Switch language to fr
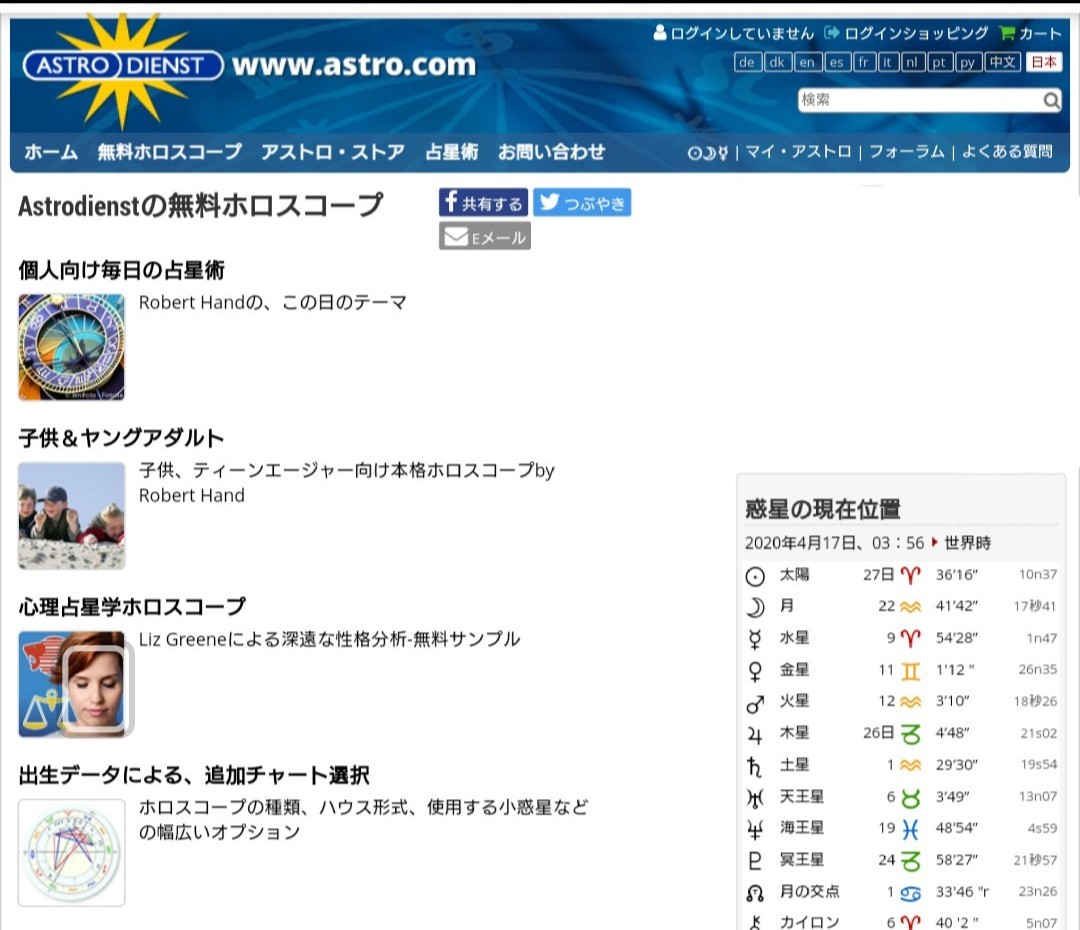The height and width of the screenshot is (930, 1080). 863,62
